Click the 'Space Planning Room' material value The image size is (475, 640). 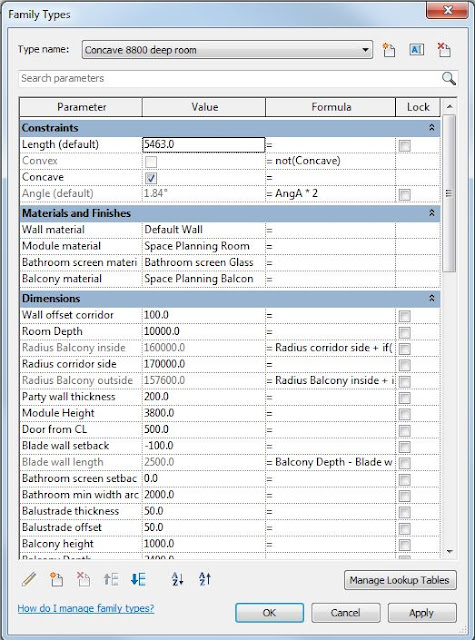coord(204,246)
